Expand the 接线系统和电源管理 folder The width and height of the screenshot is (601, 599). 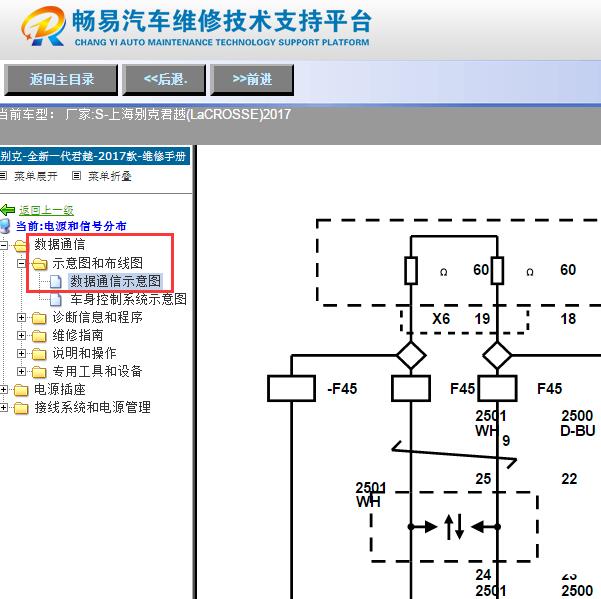tap(3, 407)
